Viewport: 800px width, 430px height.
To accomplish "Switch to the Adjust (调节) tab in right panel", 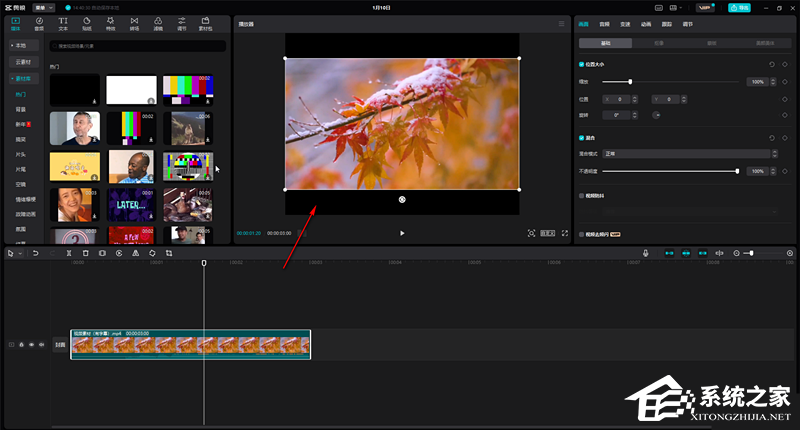I will coord(688,24).
